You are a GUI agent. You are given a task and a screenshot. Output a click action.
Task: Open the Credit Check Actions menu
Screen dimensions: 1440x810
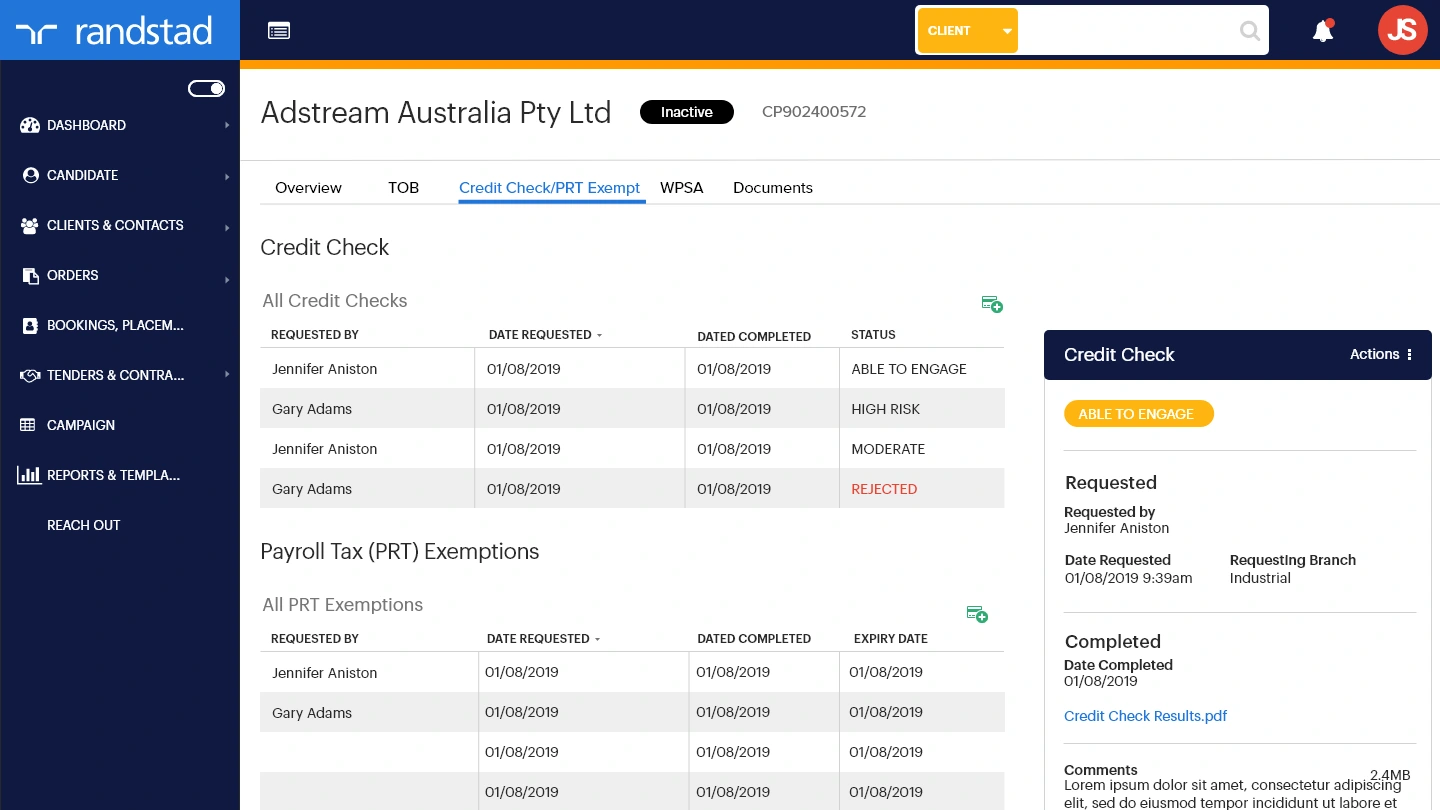pyautogui.click(x=1381, y=354)
